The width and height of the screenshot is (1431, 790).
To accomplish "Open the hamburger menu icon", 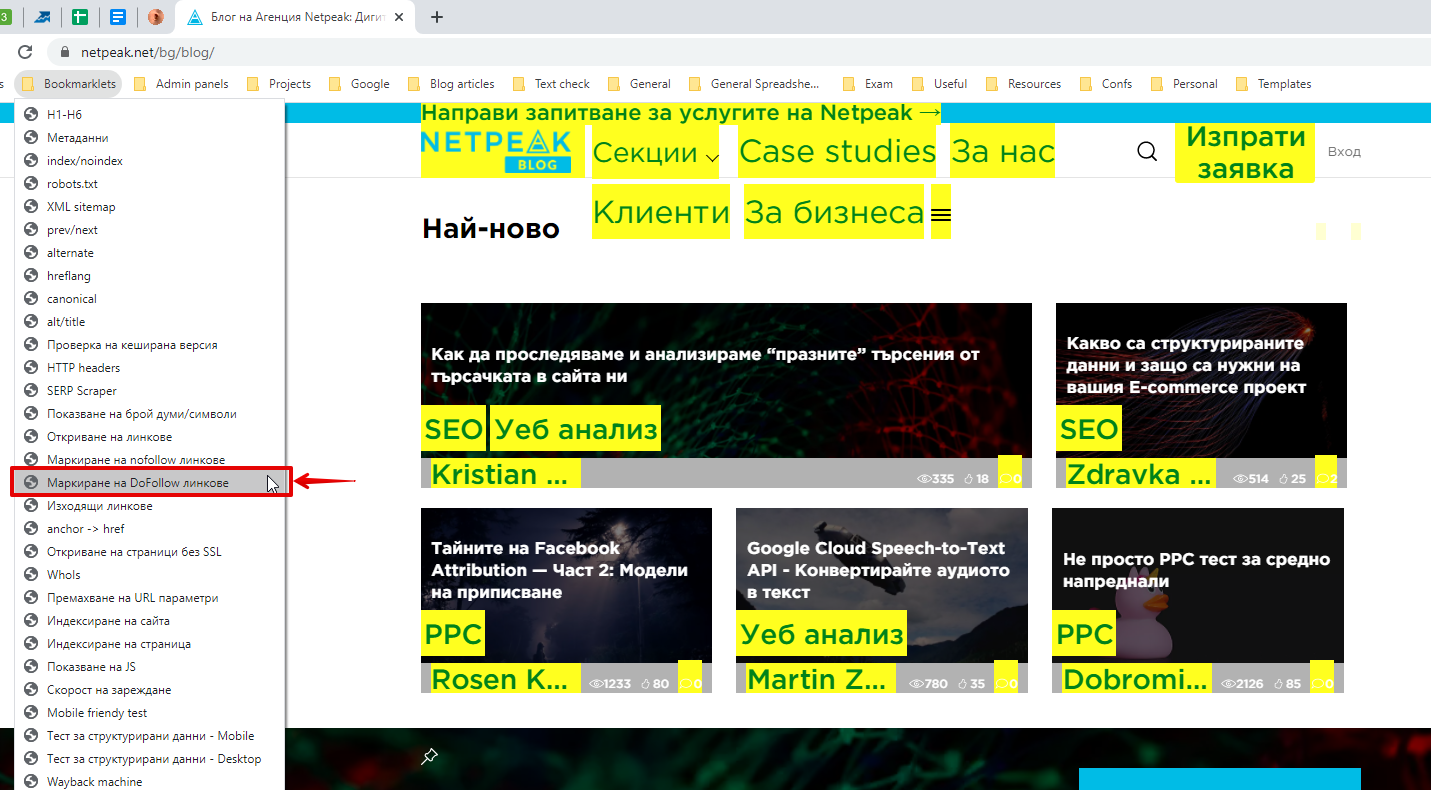I will click(941, 213).
